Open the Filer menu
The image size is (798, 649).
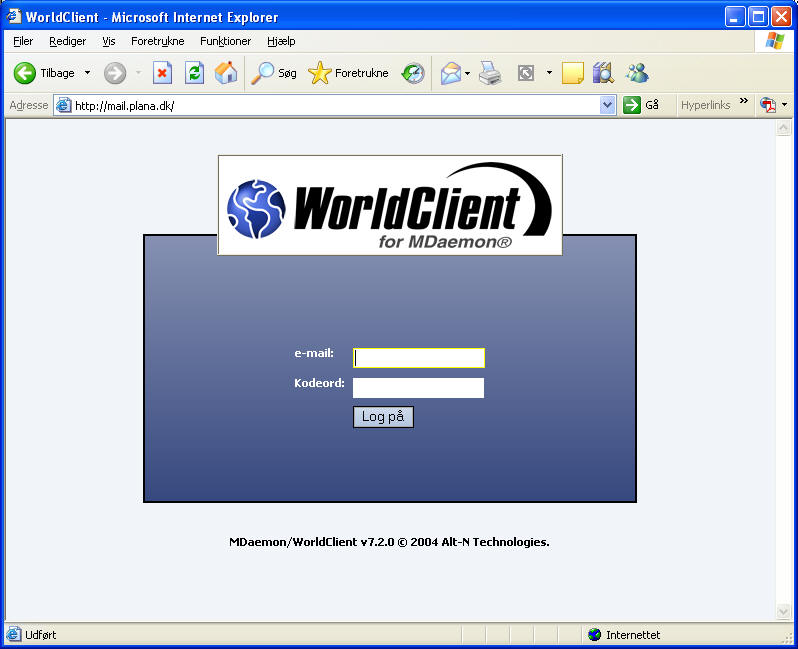[x=23, y=41]
